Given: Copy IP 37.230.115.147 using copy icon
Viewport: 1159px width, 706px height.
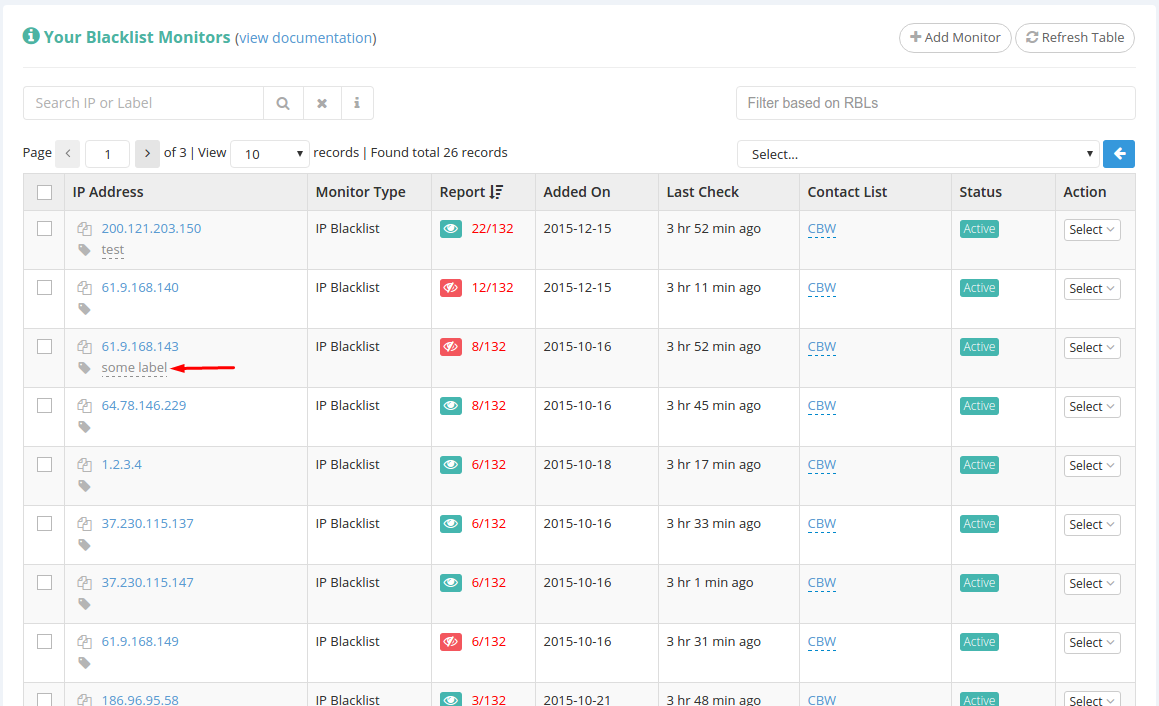Looking at the screenshot, I should tap(84, 583).
